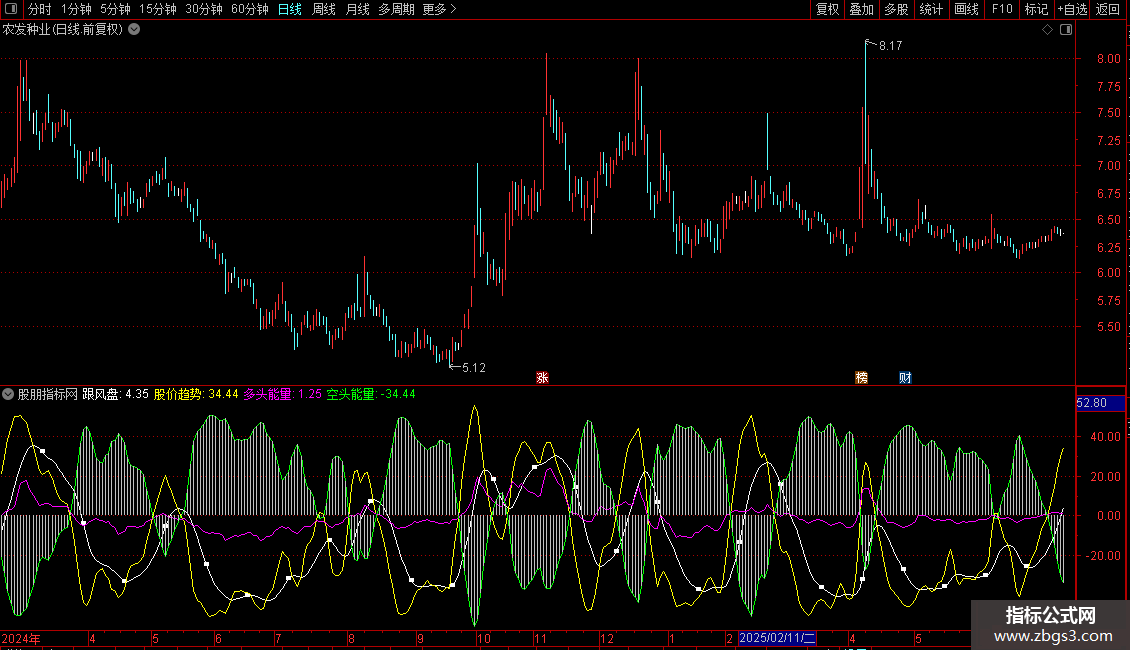Click the blue 财 event marker
Viewport: 1130px width, 650px height.
[905, 378]
